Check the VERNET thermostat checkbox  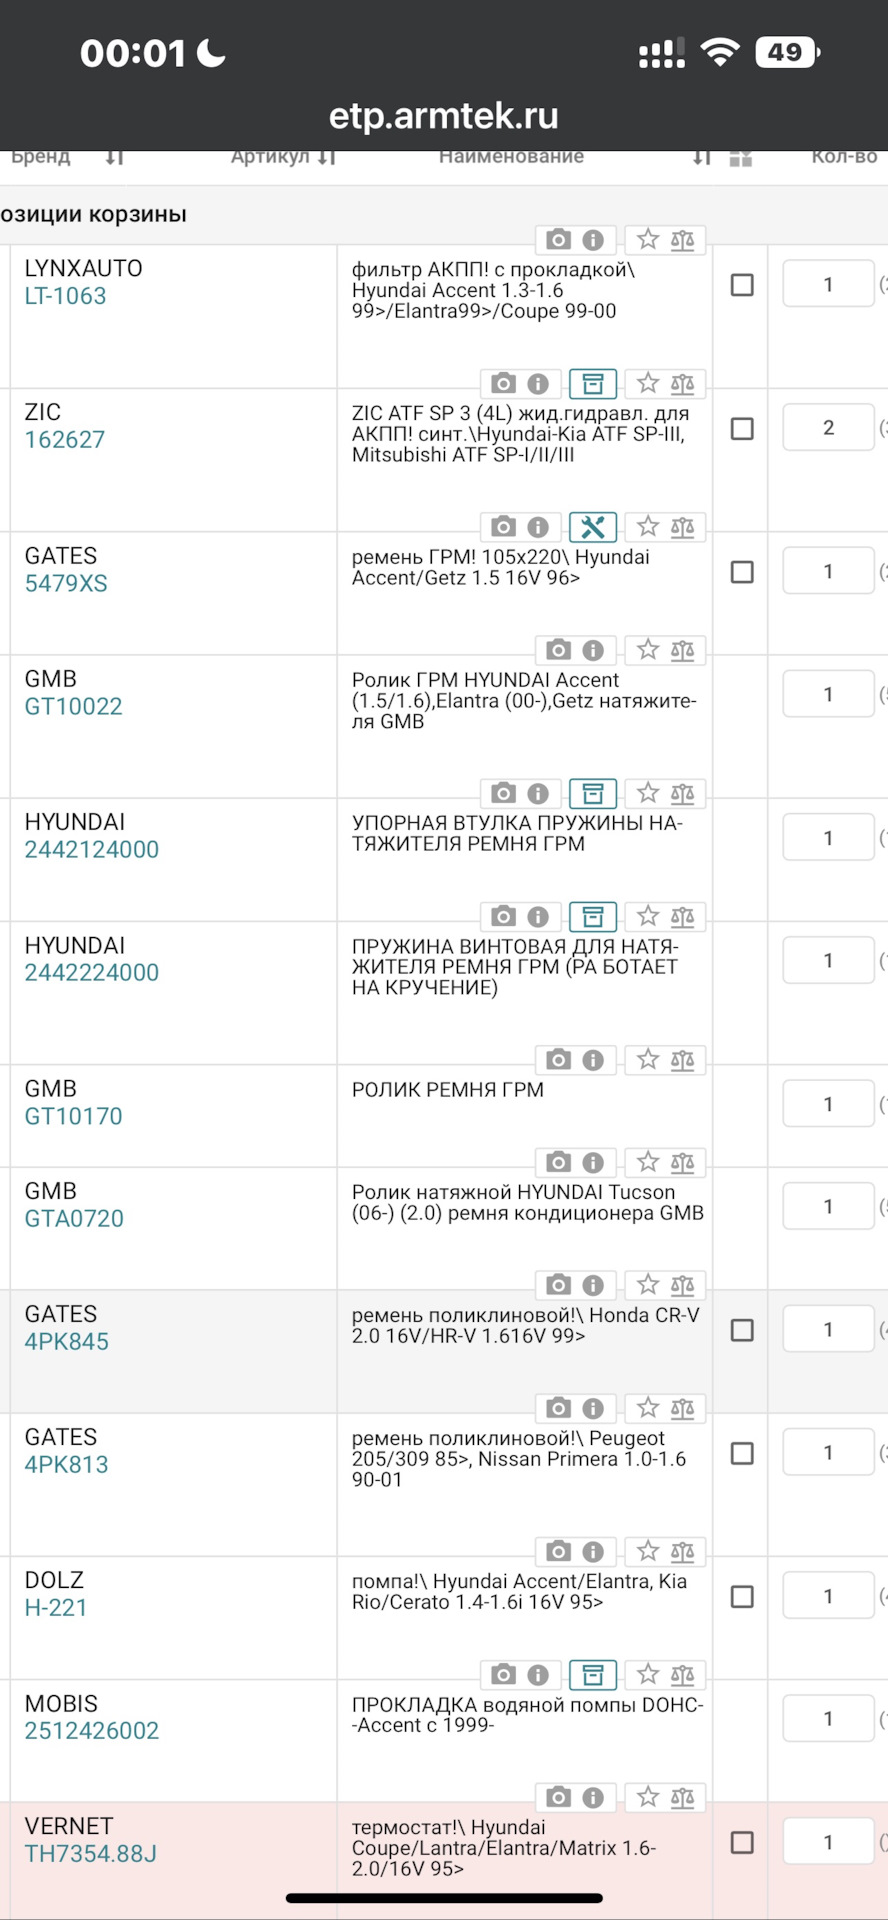point(742,1842)
